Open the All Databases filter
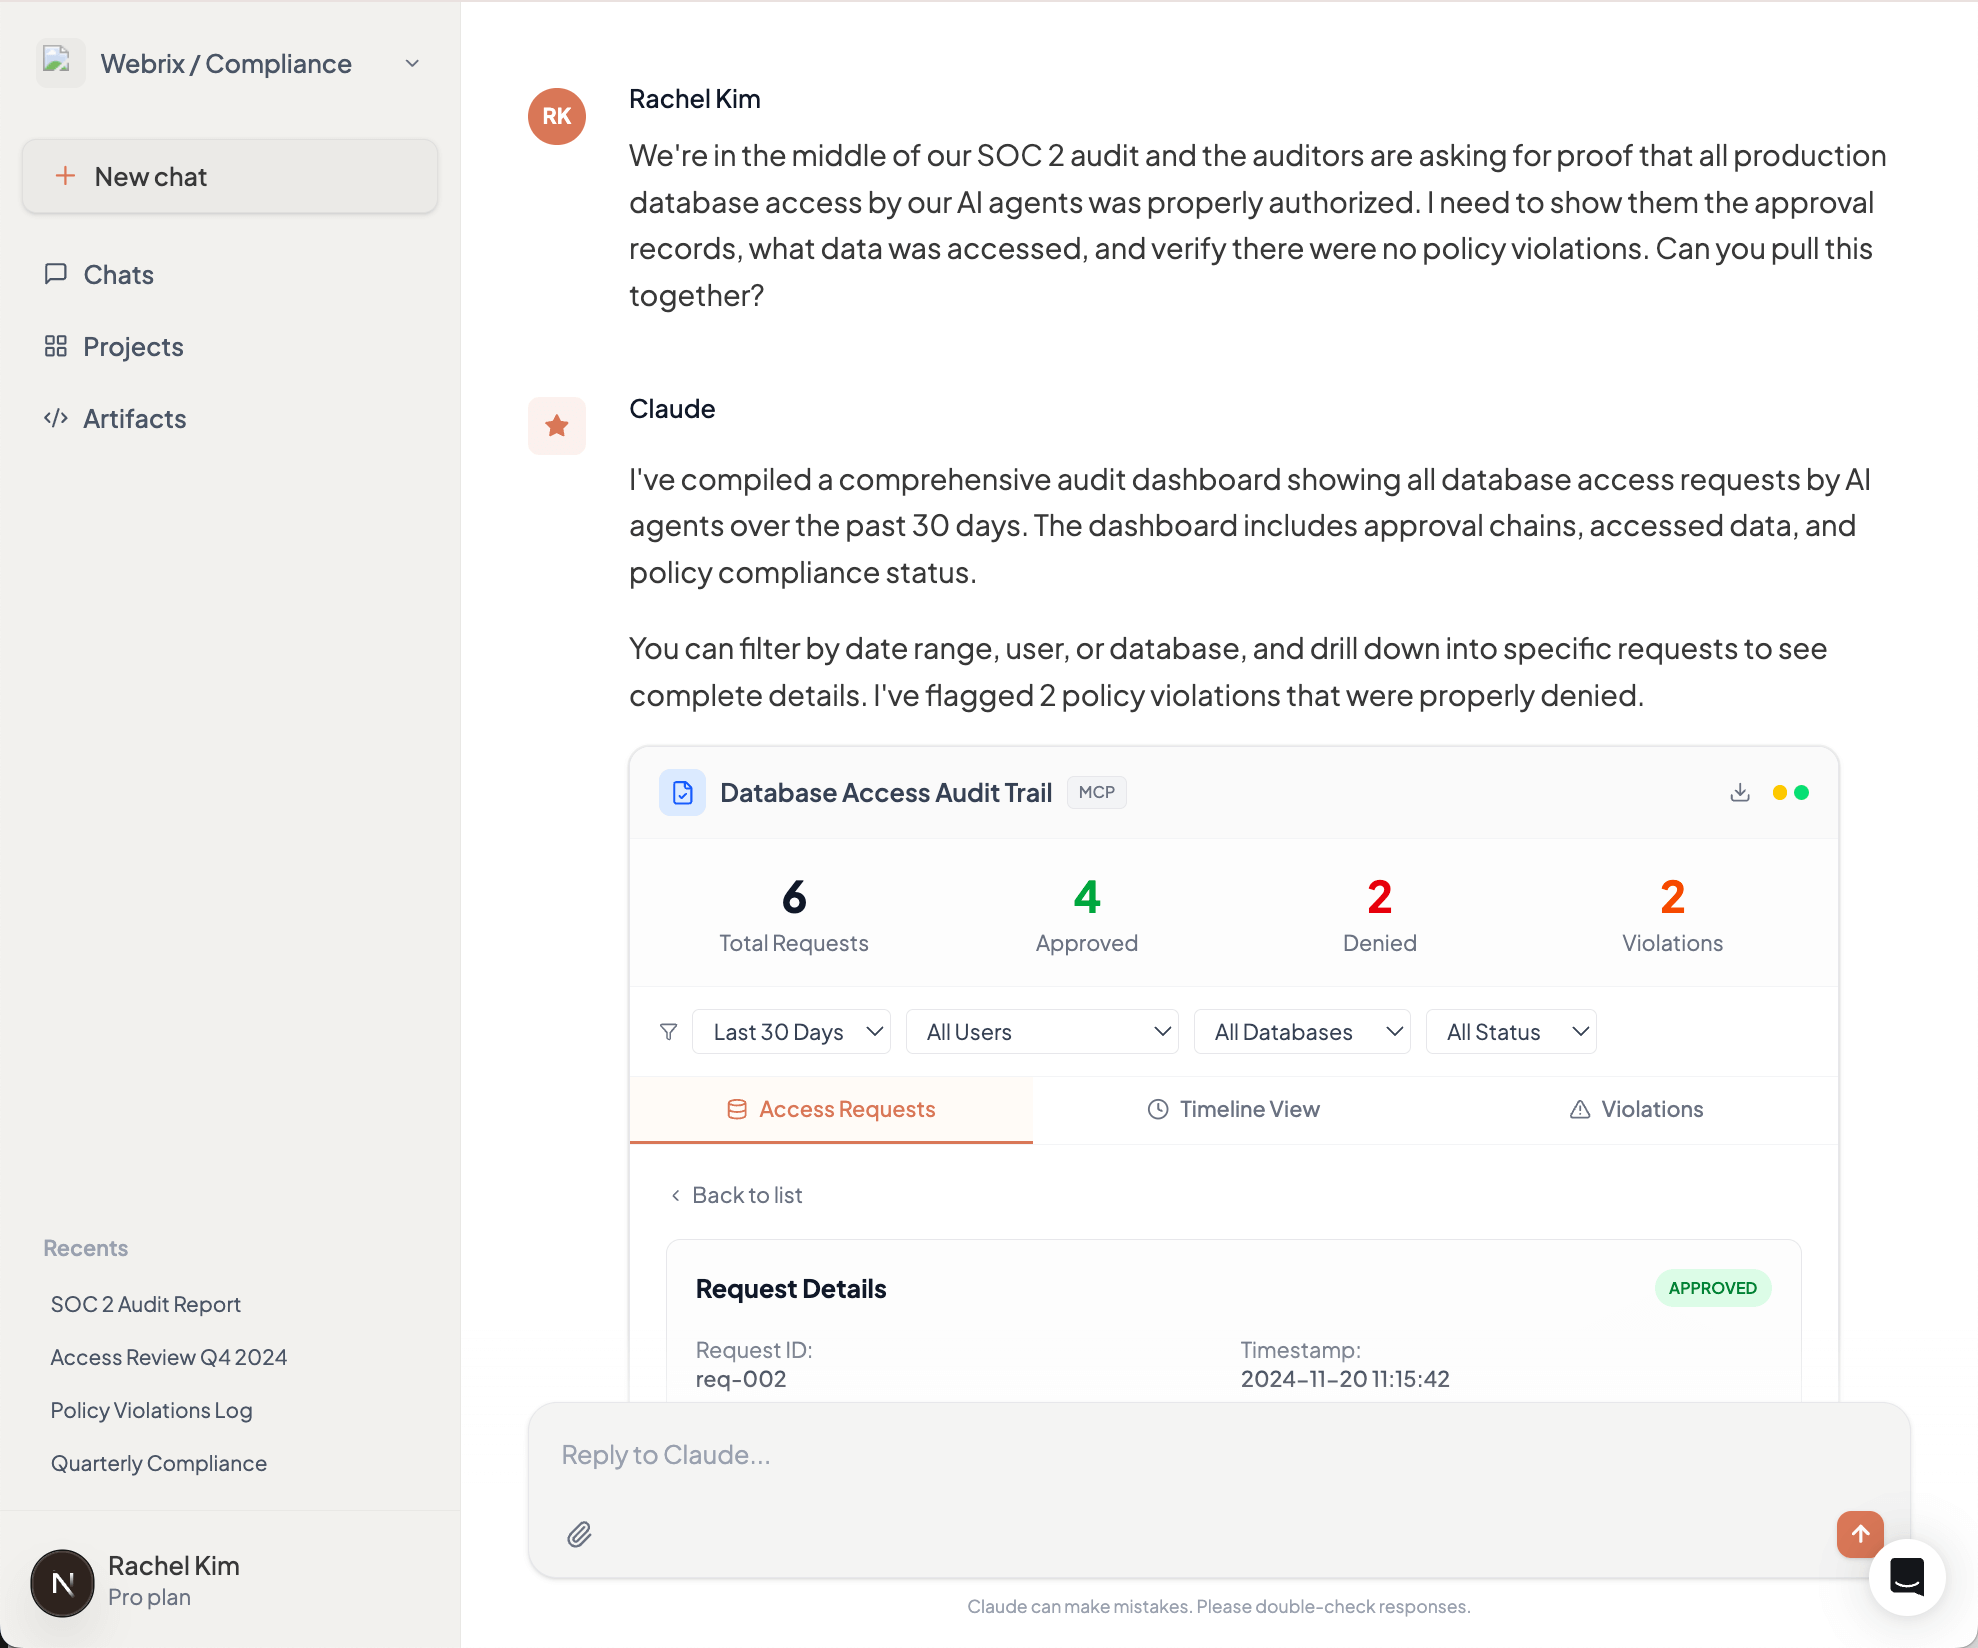Viewport: 1978px width, 1648px height. click(1302, 1031)
